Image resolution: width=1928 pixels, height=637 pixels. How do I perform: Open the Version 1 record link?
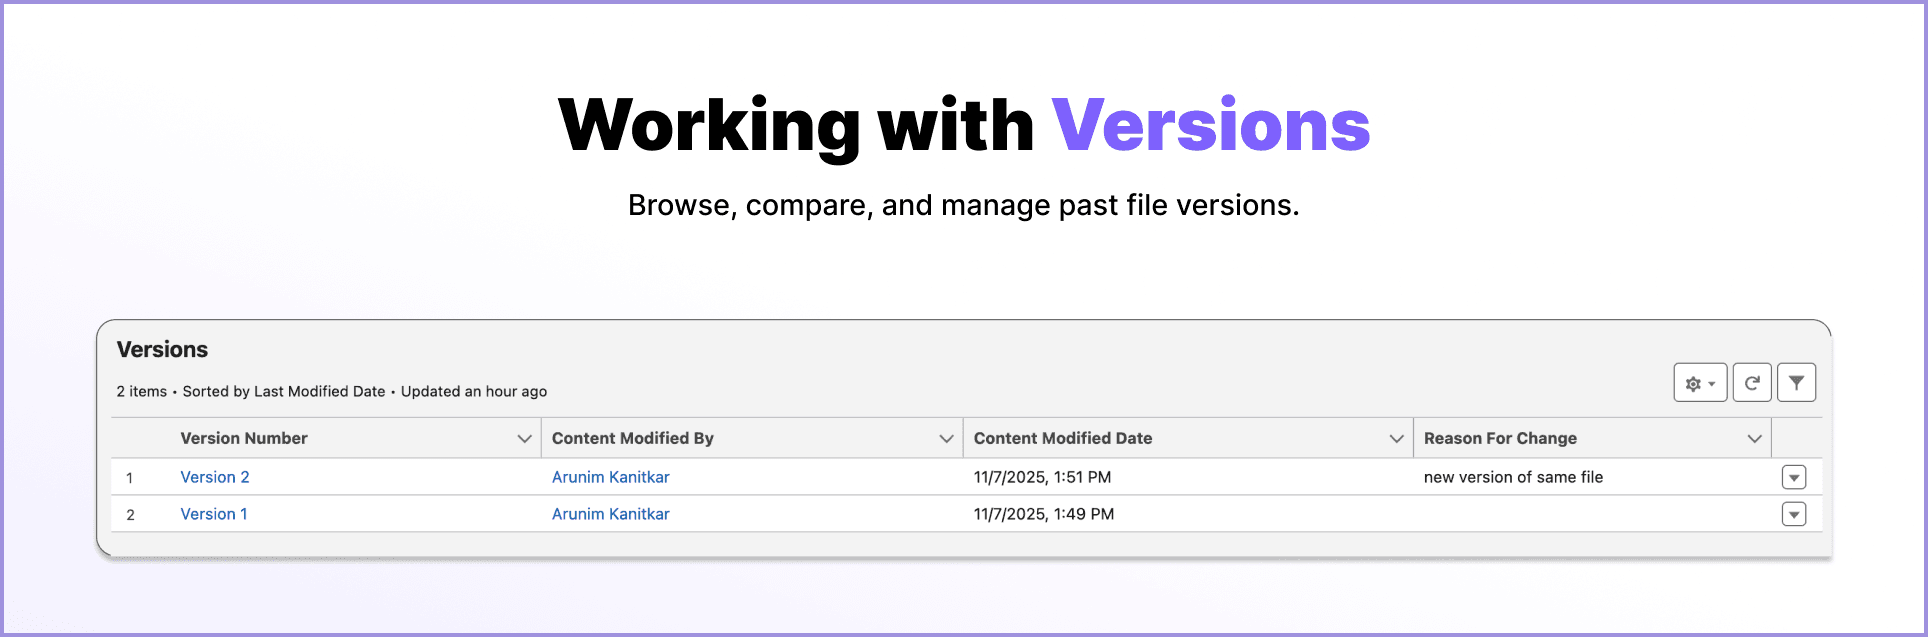pyautogui.click(x=213, y=514)
